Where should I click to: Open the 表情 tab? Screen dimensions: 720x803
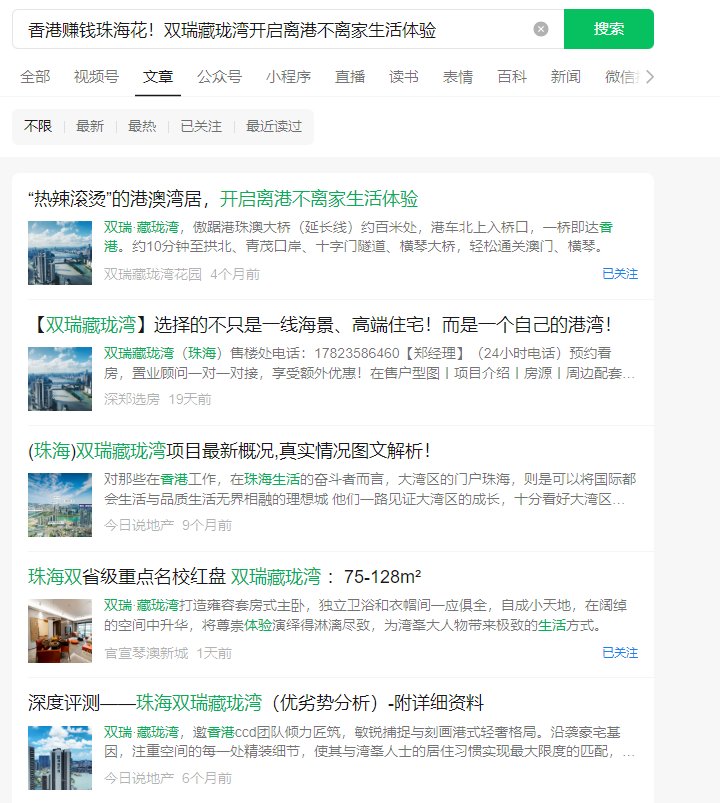coord(458,77)
